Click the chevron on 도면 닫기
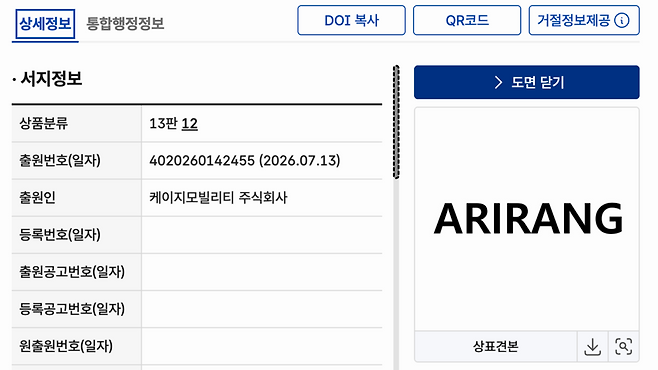This screenshot has height=370, width=658. (498, 82)
